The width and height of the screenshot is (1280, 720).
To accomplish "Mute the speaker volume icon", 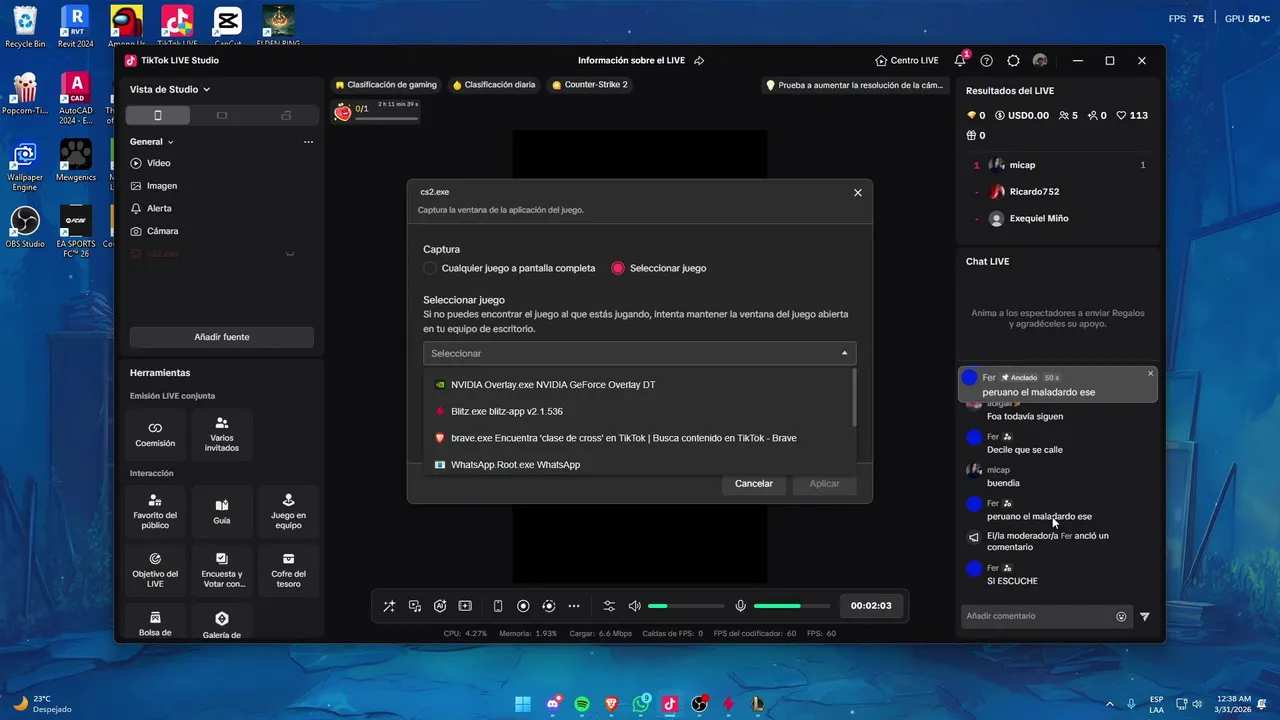I will [x=634, y=606].
